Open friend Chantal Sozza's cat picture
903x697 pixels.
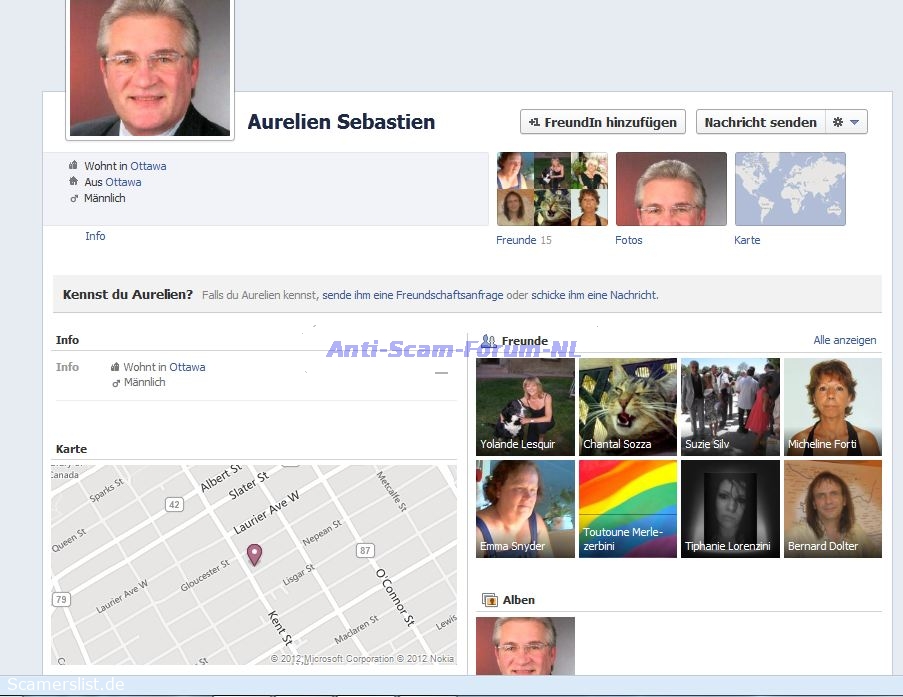pos(628,407)
